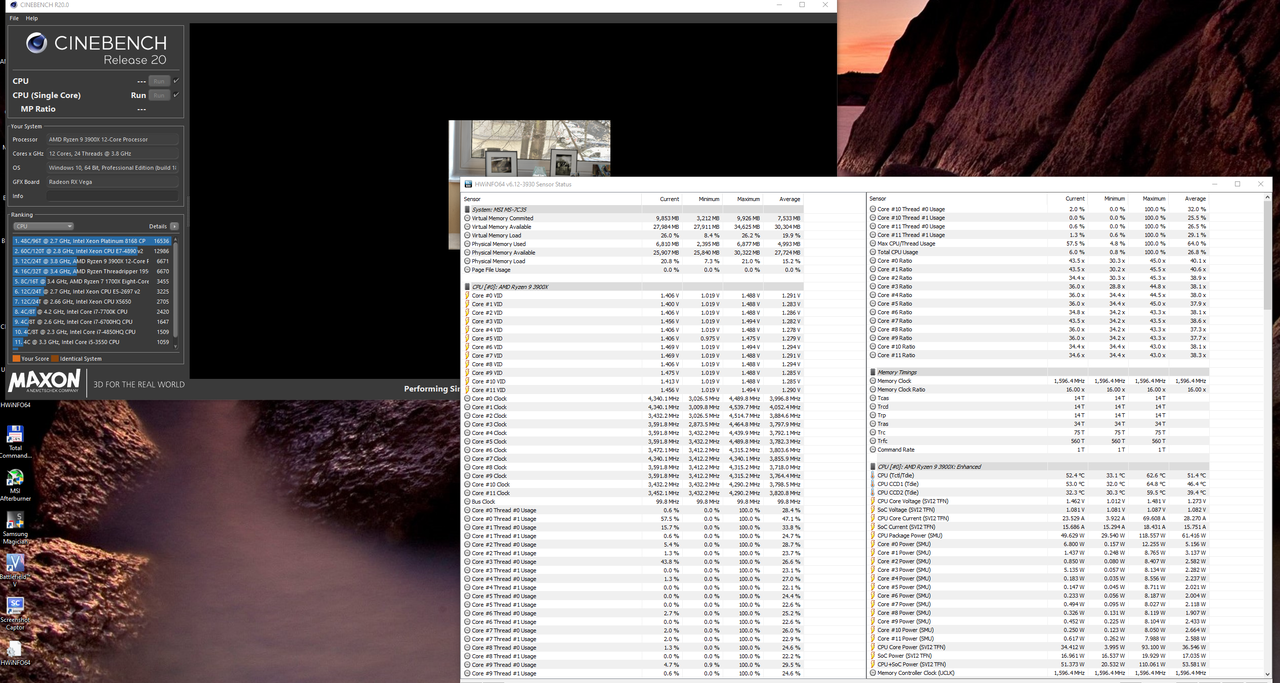Click the HWiNFO64 Sensor Status title icon
Screen dimensions: 1280x683
pyautogui.click(x=467, y=184)
